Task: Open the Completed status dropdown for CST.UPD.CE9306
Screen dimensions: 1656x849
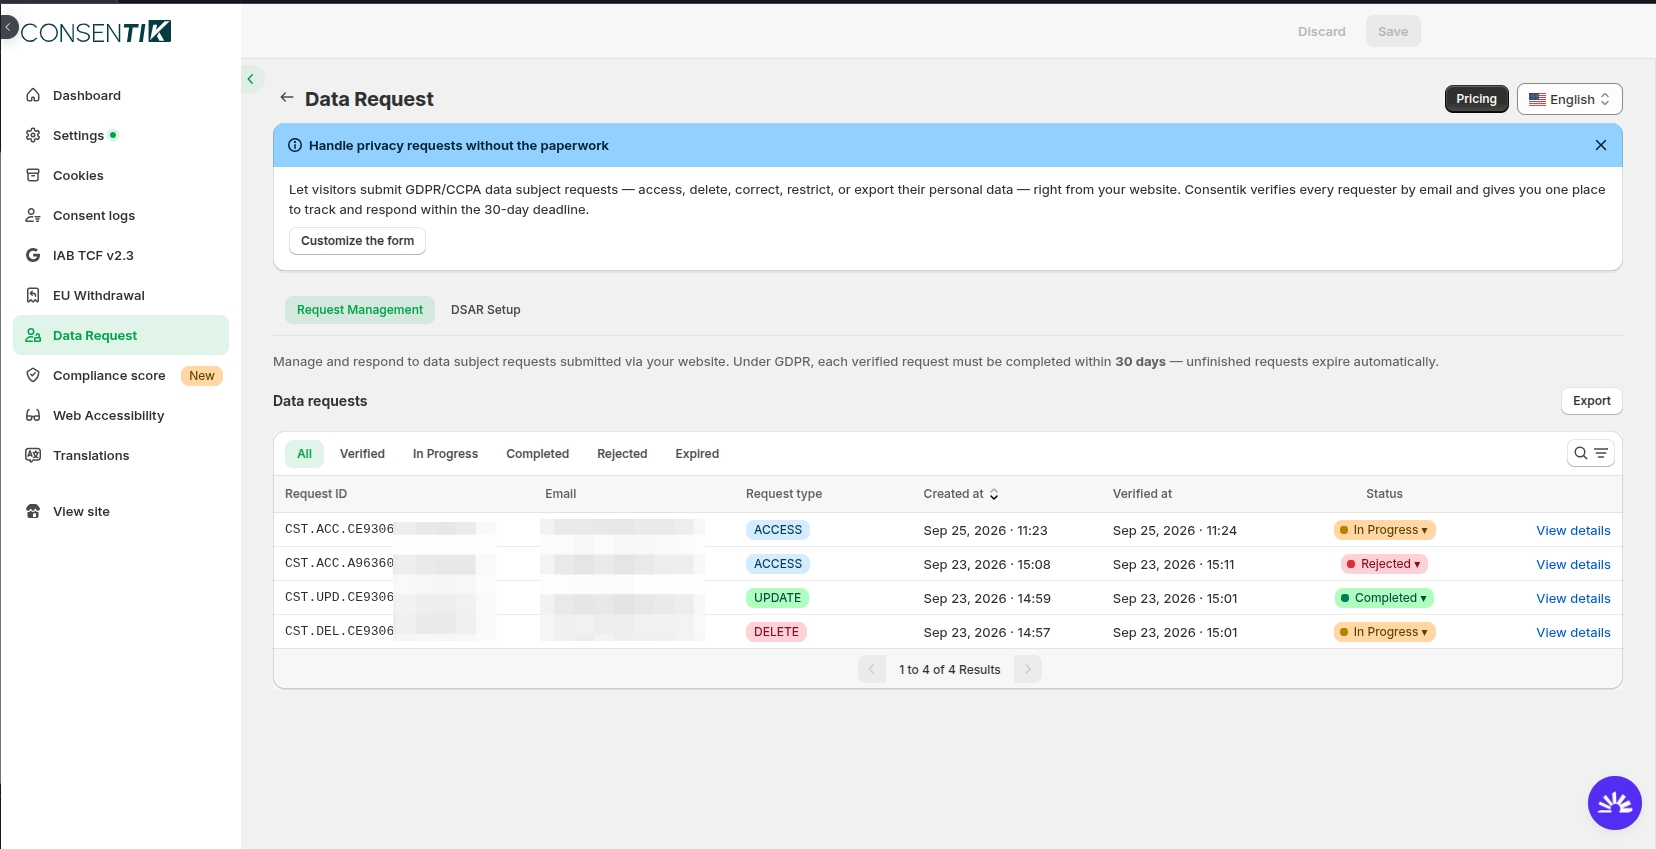Action: [x=1385, y=599]
